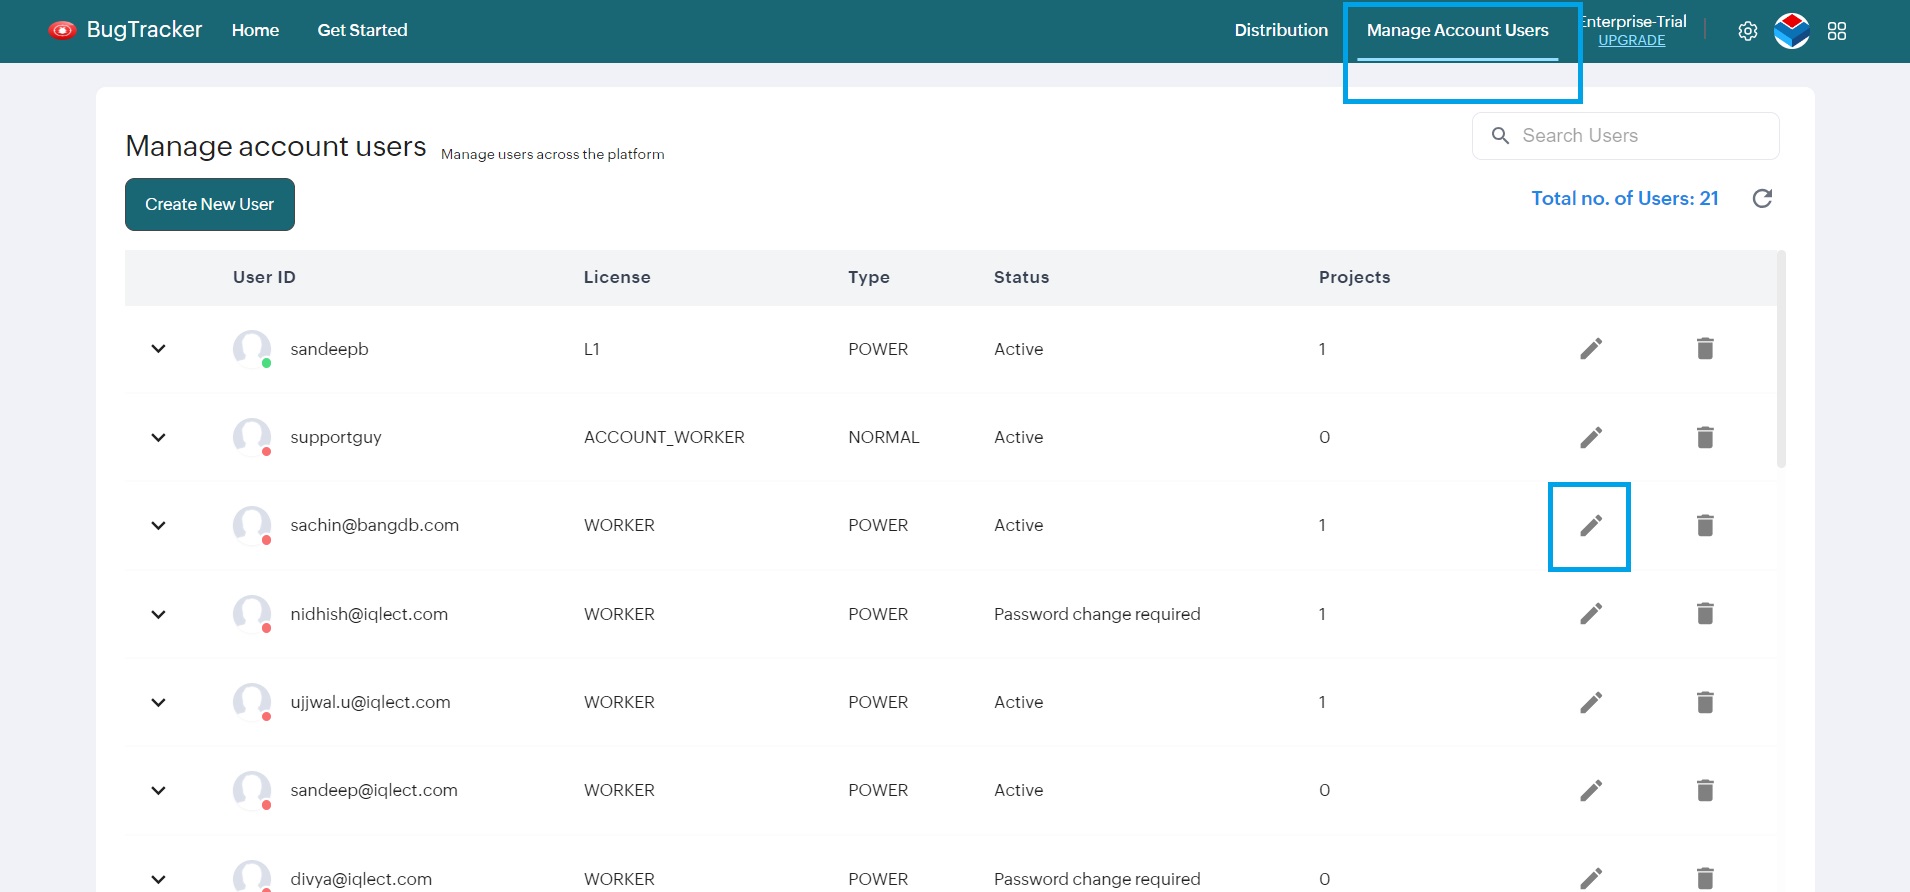Click the email ujjwal.u@iqlect.com
Screen dimensions: 1910x892
tap(370, 702)
